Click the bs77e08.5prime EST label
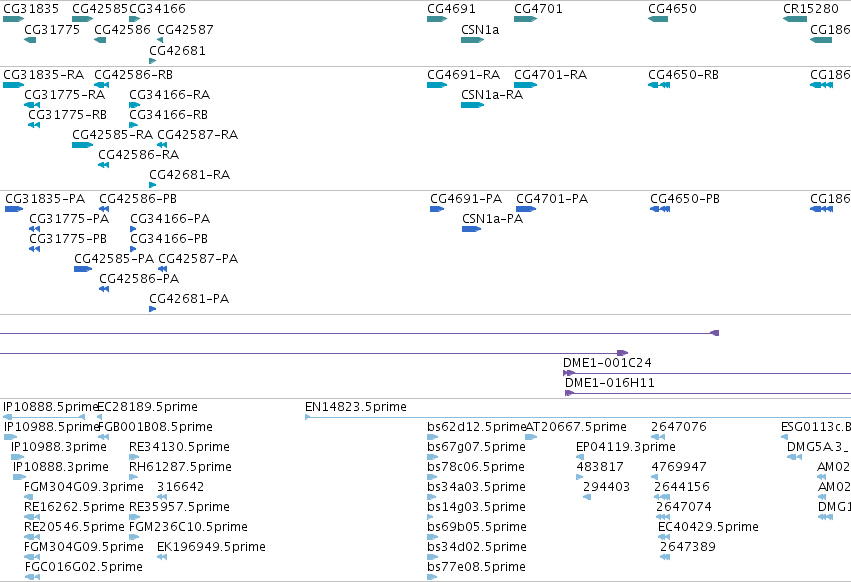 477,567
